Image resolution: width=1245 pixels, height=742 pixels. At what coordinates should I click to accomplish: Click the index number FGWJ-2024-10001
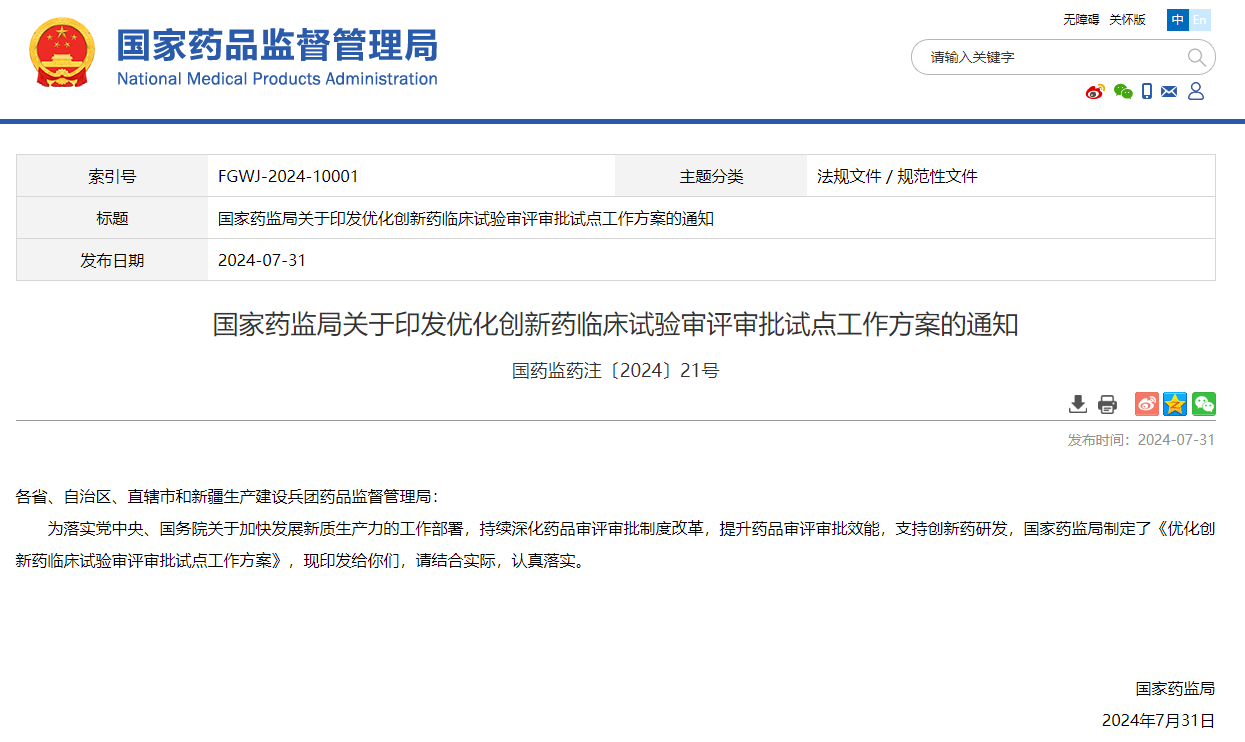click(288, 177)
